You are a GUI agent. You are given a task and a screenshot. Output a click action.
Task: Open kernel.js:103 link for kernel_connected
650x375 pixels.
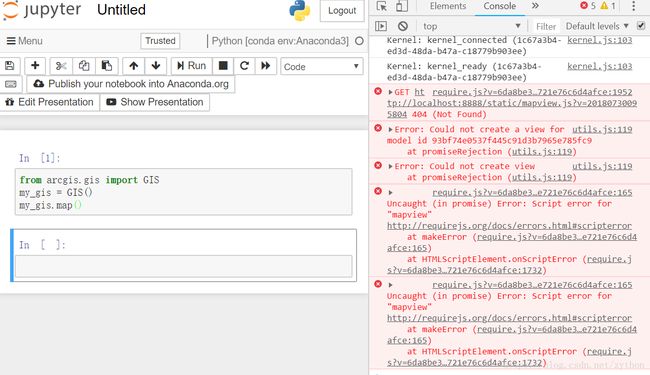[x=599, y=40]
